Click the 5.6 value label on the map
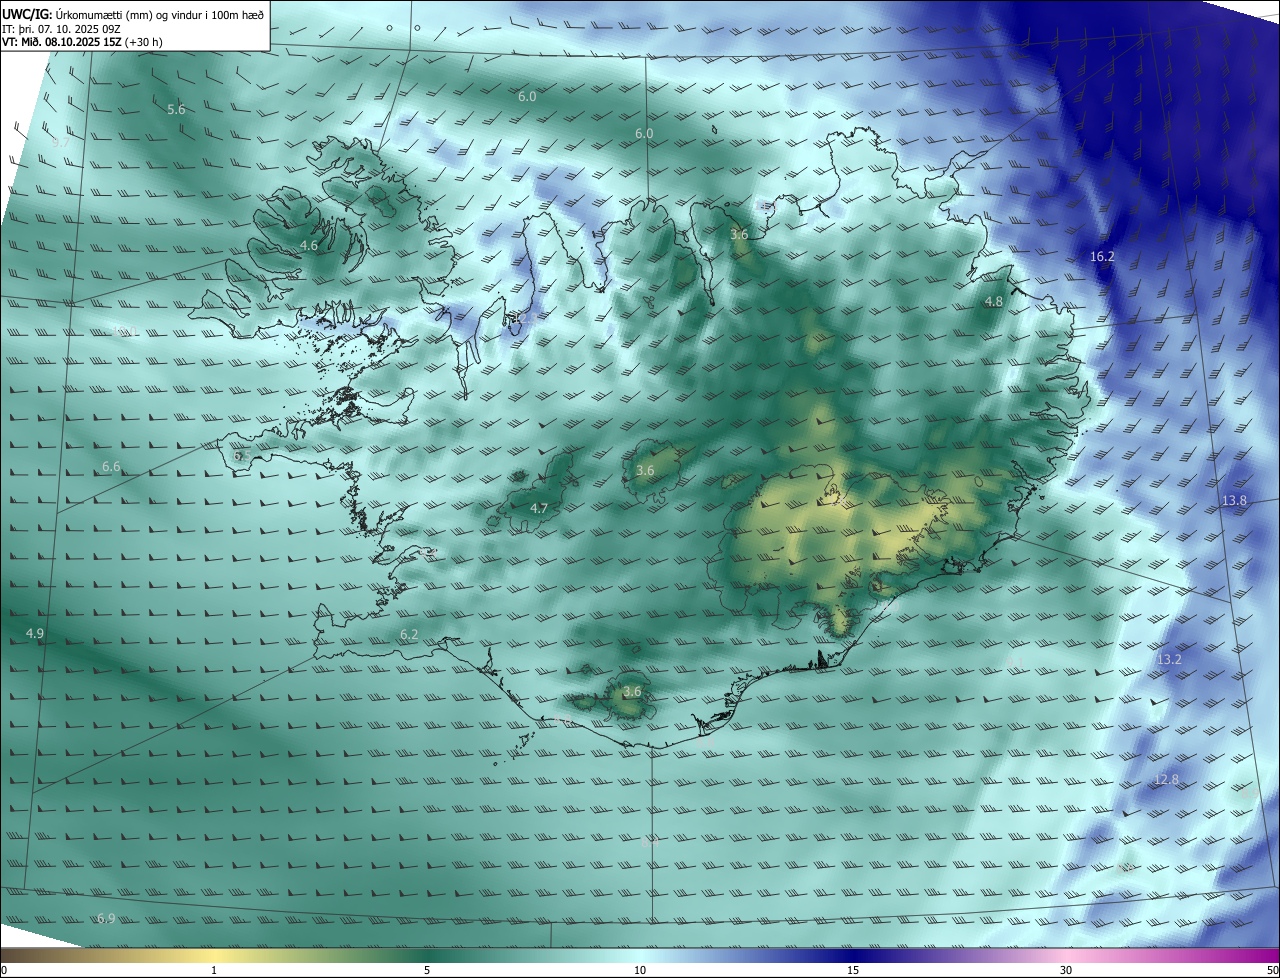This screenshot has height=978, width=1280. tap(176, 109)
